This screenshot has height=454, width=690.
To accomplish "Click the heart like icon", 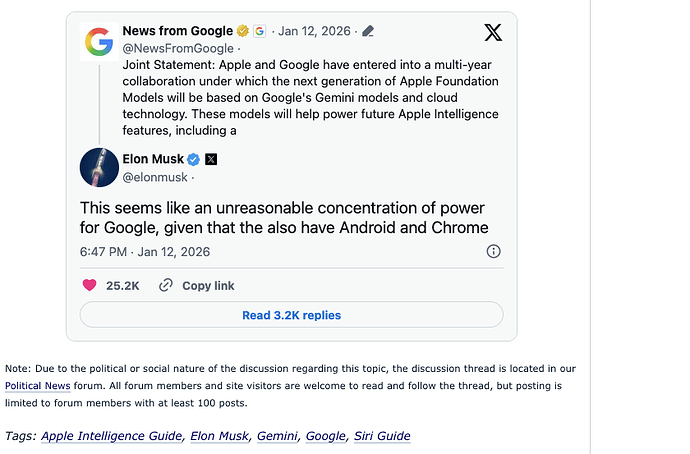I will click(x=89, y=285).
